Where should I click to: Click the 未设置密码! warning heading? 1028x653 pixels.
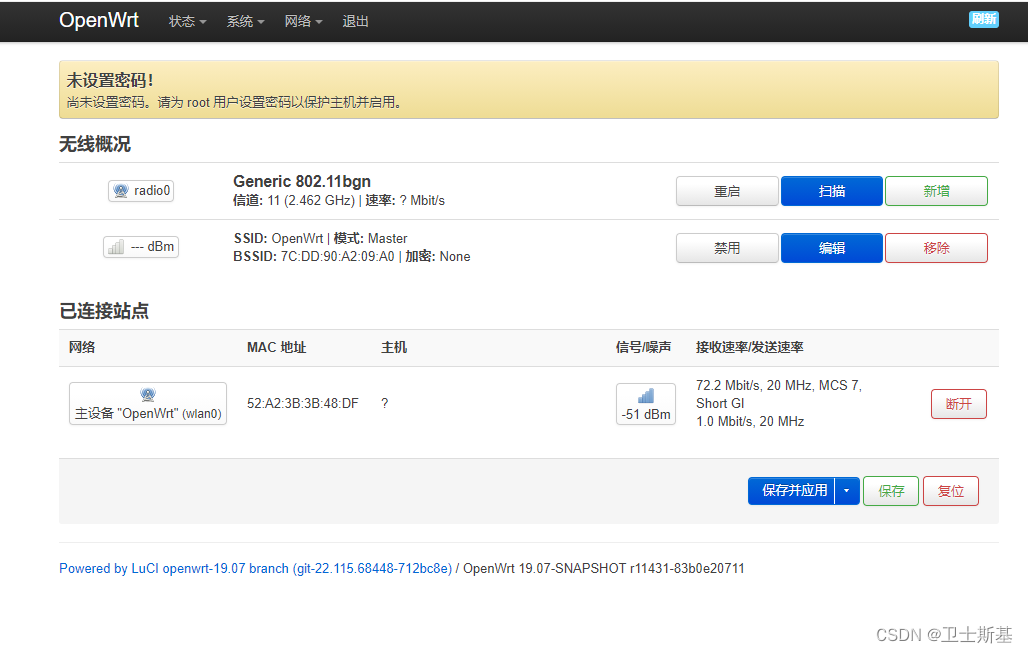(109, 81)
